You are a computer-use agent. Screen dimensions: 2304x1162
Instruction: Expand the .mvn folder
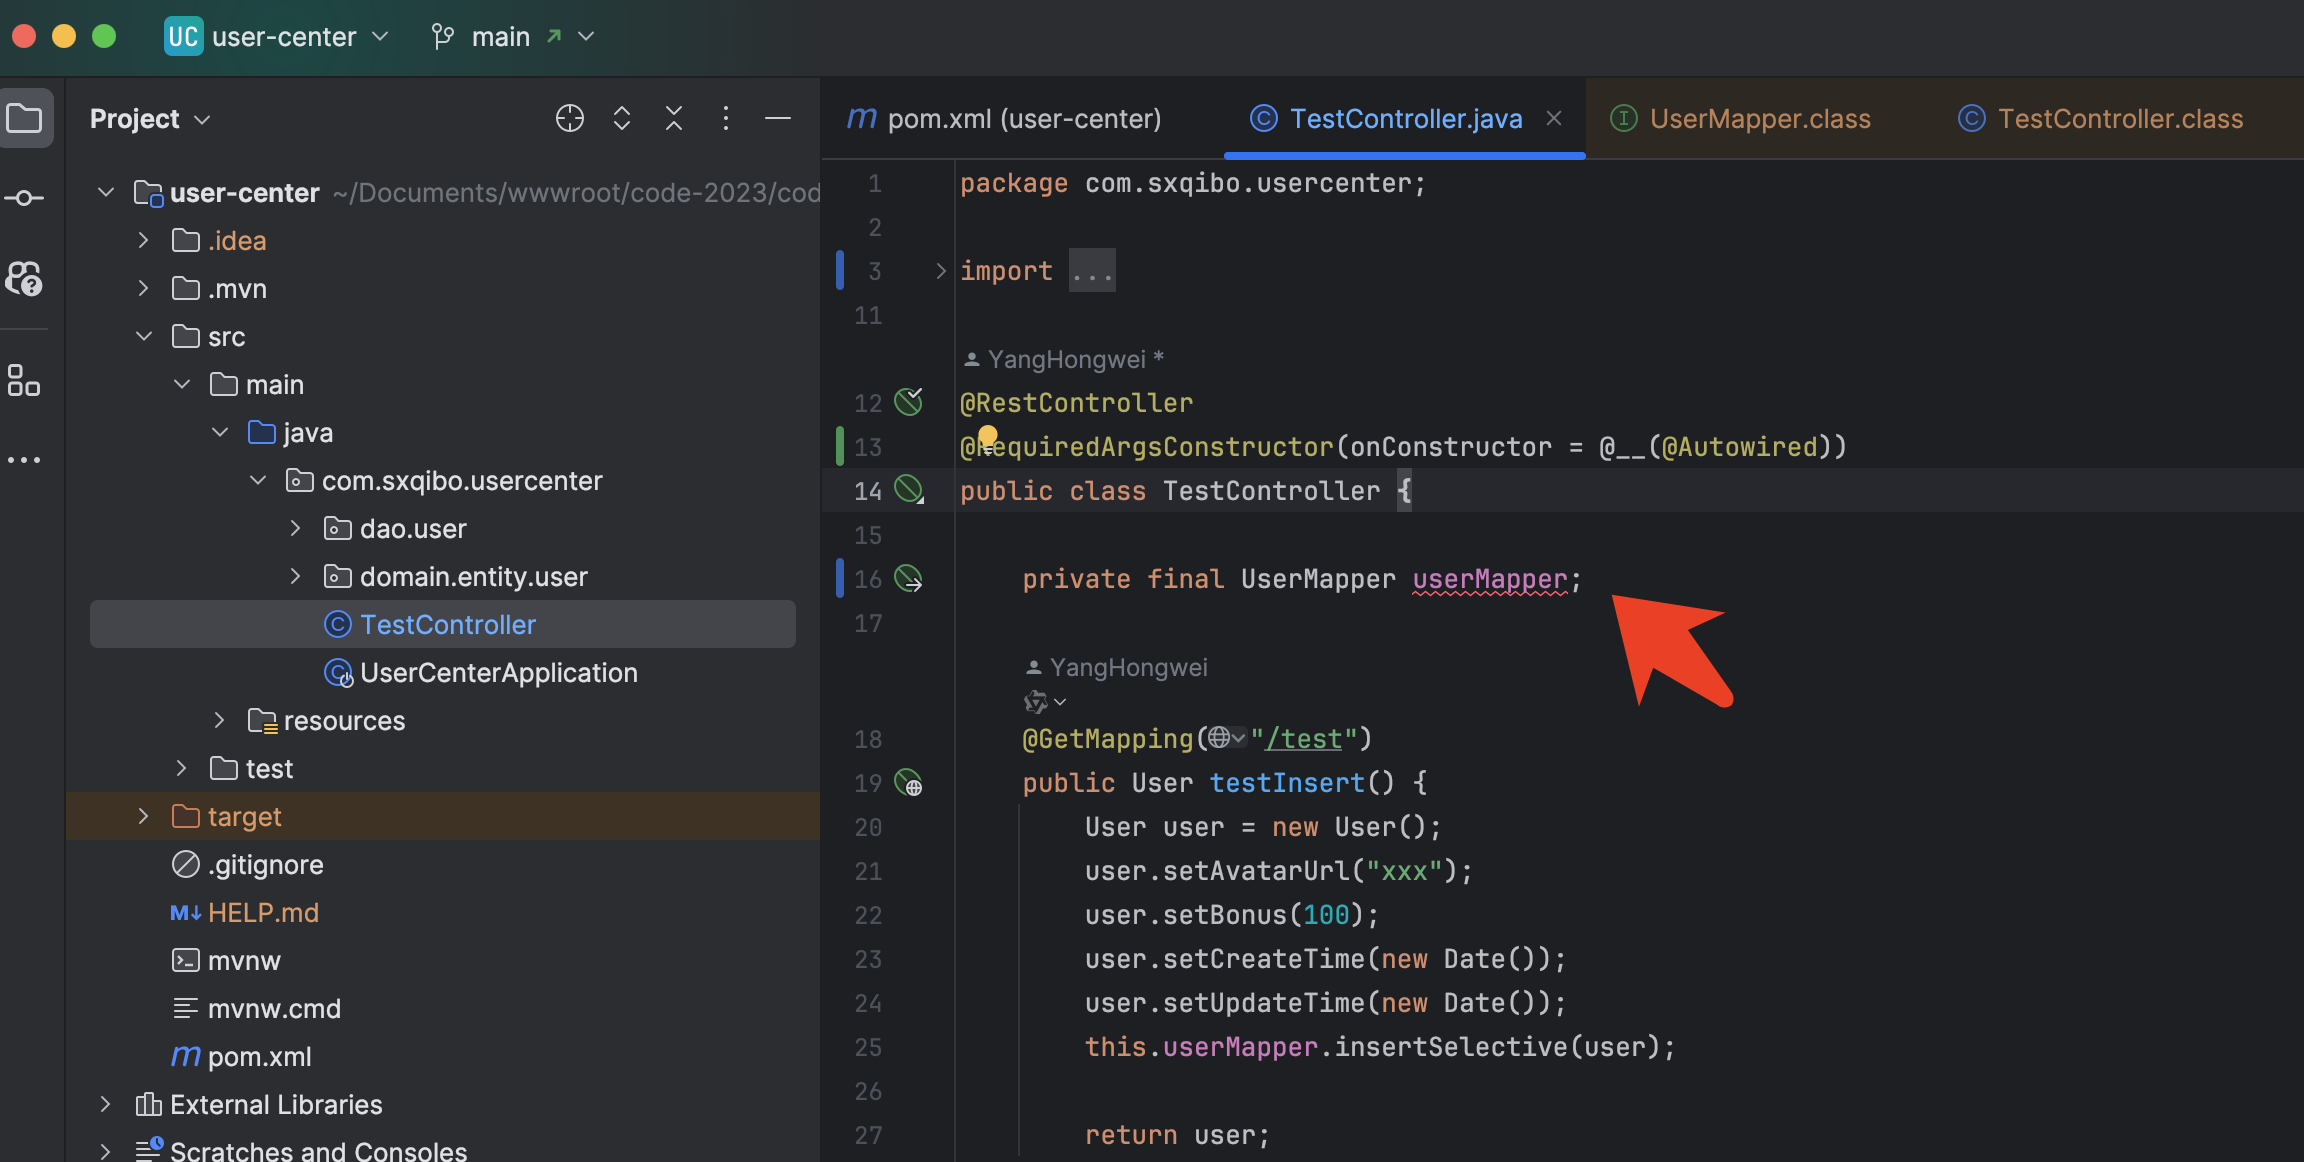pos(144,288)
